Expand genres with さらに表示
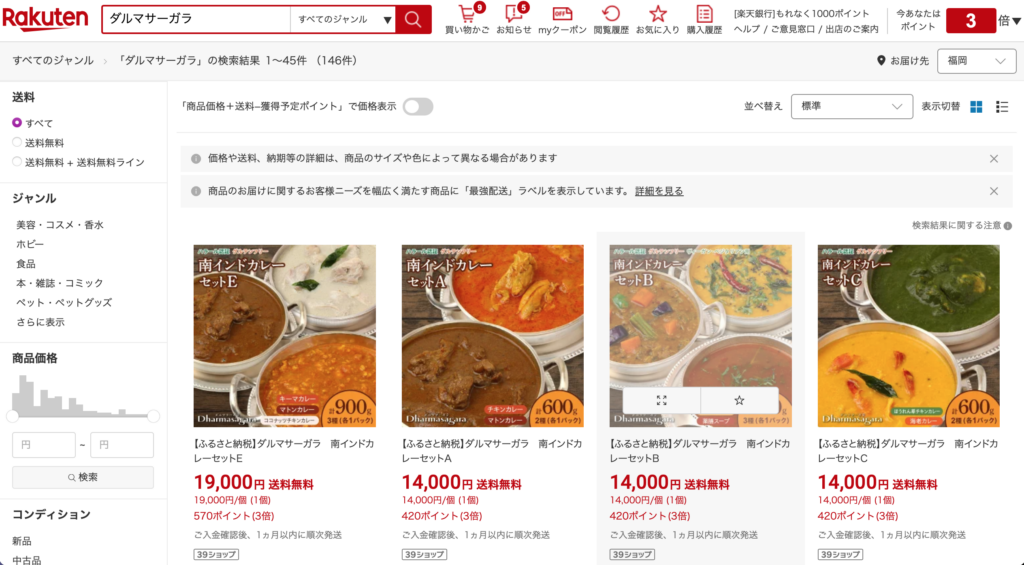This screenshot has height=565, width=1024. 40,322
